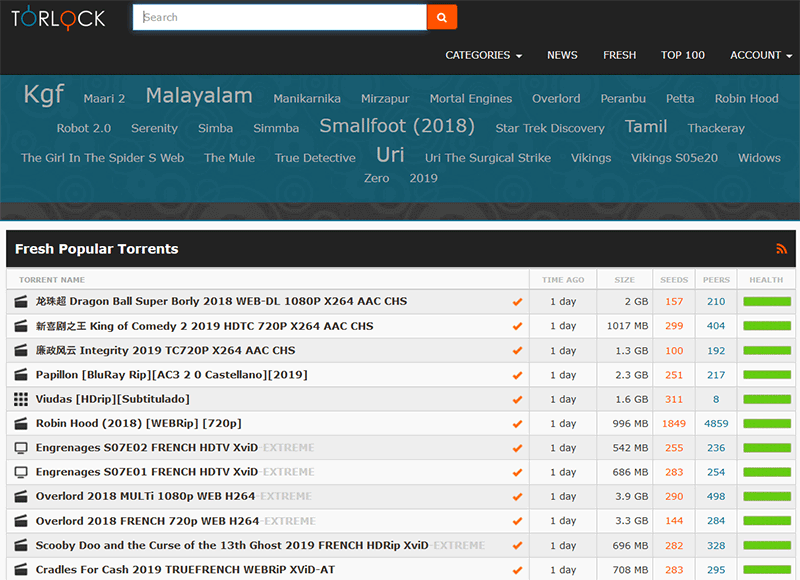This screenshot has height=580, width=800.
Task: Open the Fresh torrents page
Action: click(x=619, y=55)
